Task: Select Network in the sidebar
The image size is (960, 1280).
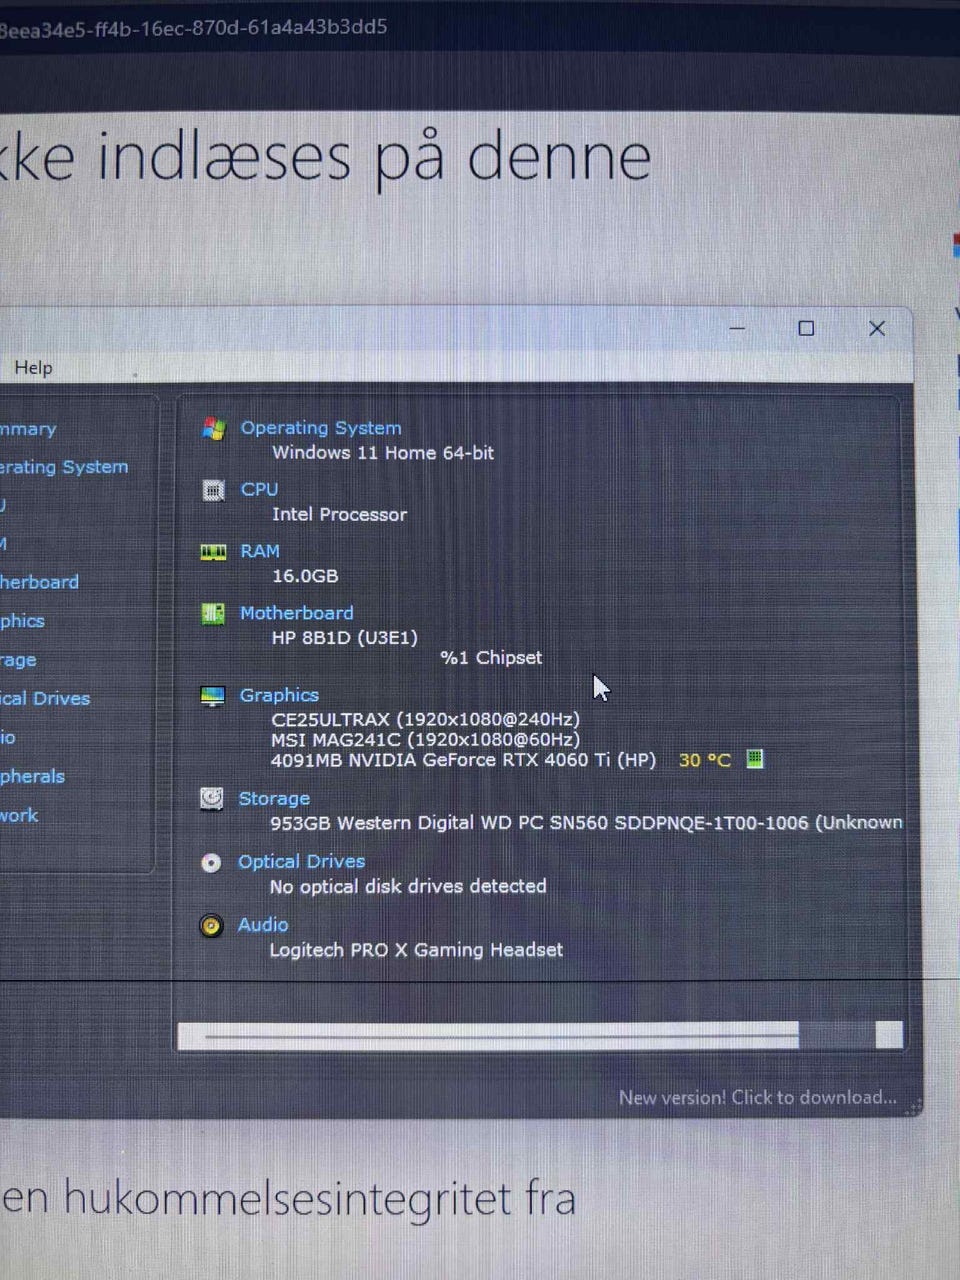Action: 19,815
